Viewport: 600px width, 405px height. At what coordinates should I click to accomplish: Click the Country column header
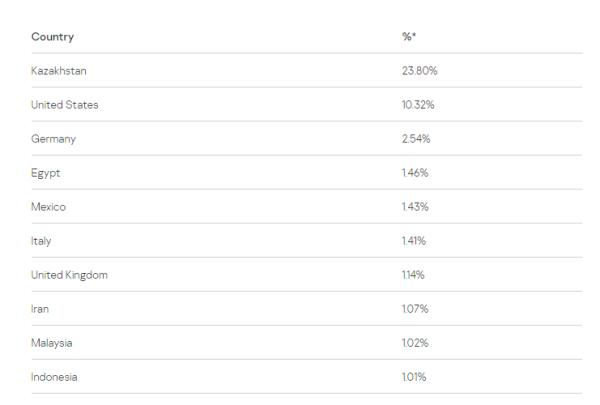click(52, 37)
